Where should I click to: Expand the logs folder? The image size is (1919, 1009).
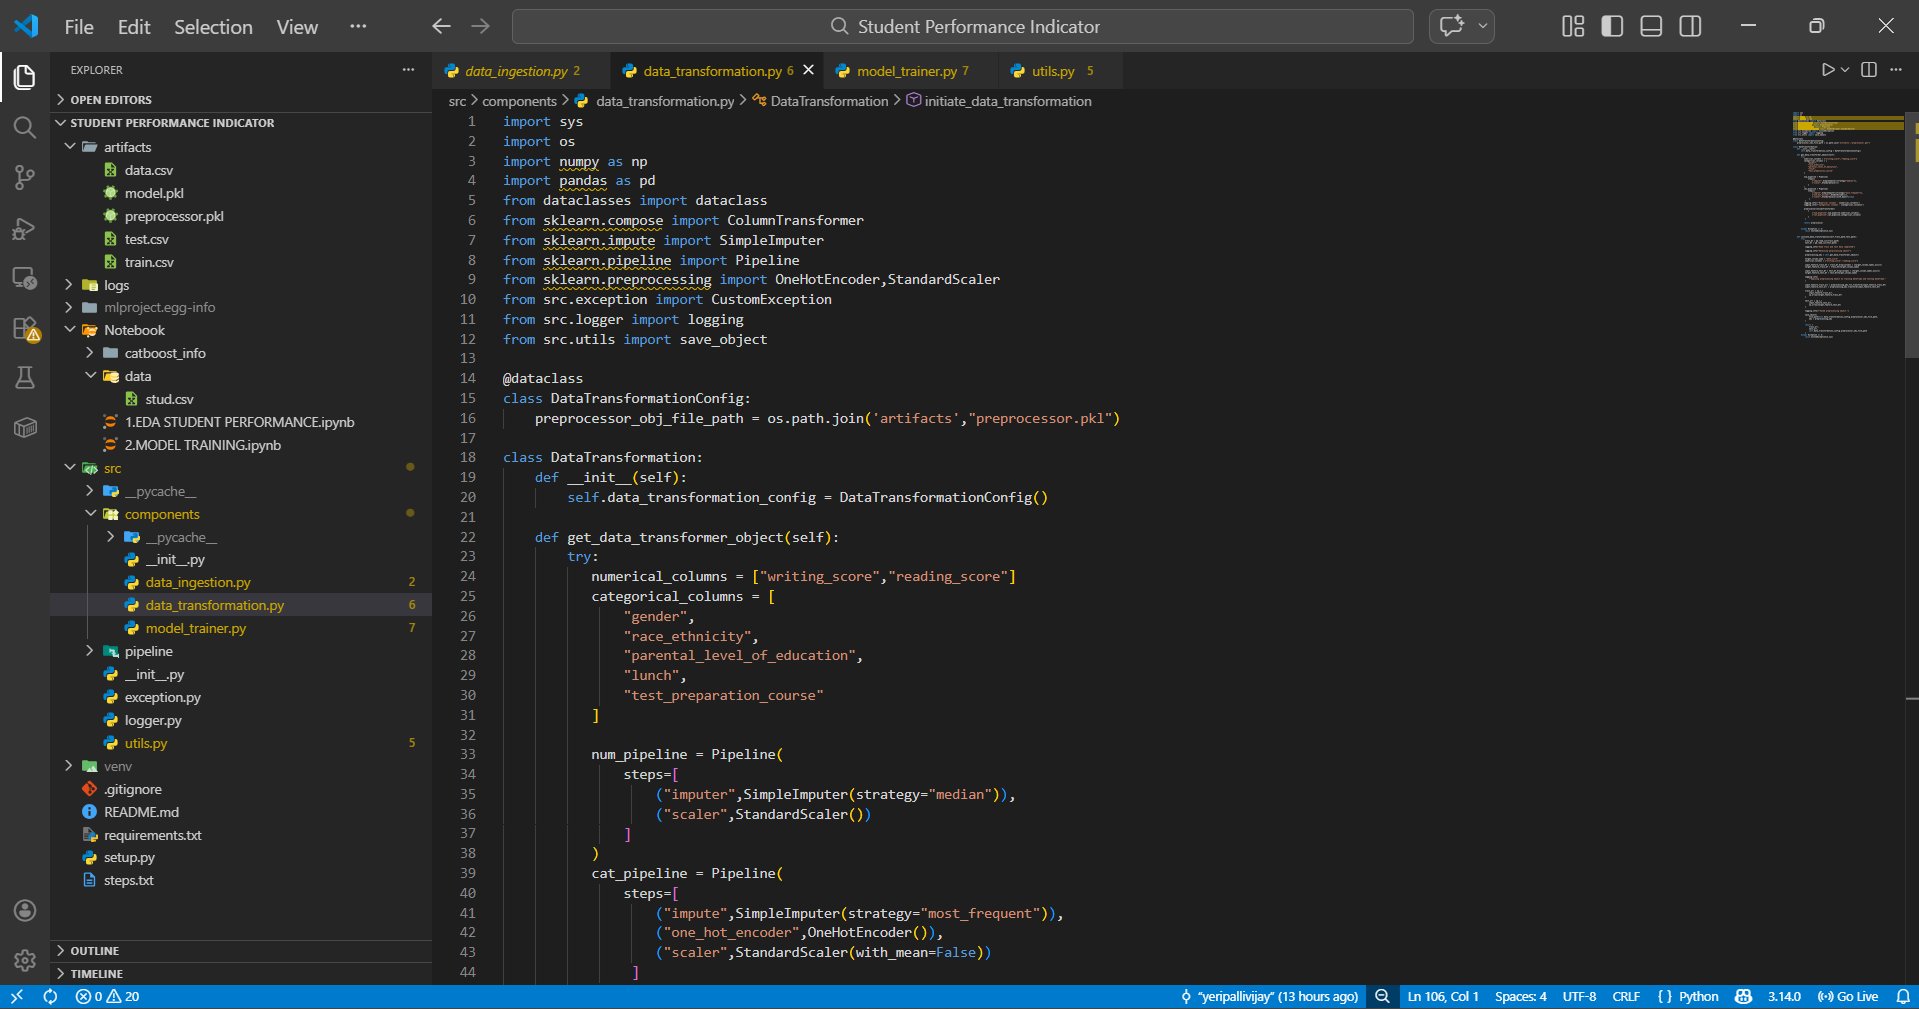(x=116, y=285)
